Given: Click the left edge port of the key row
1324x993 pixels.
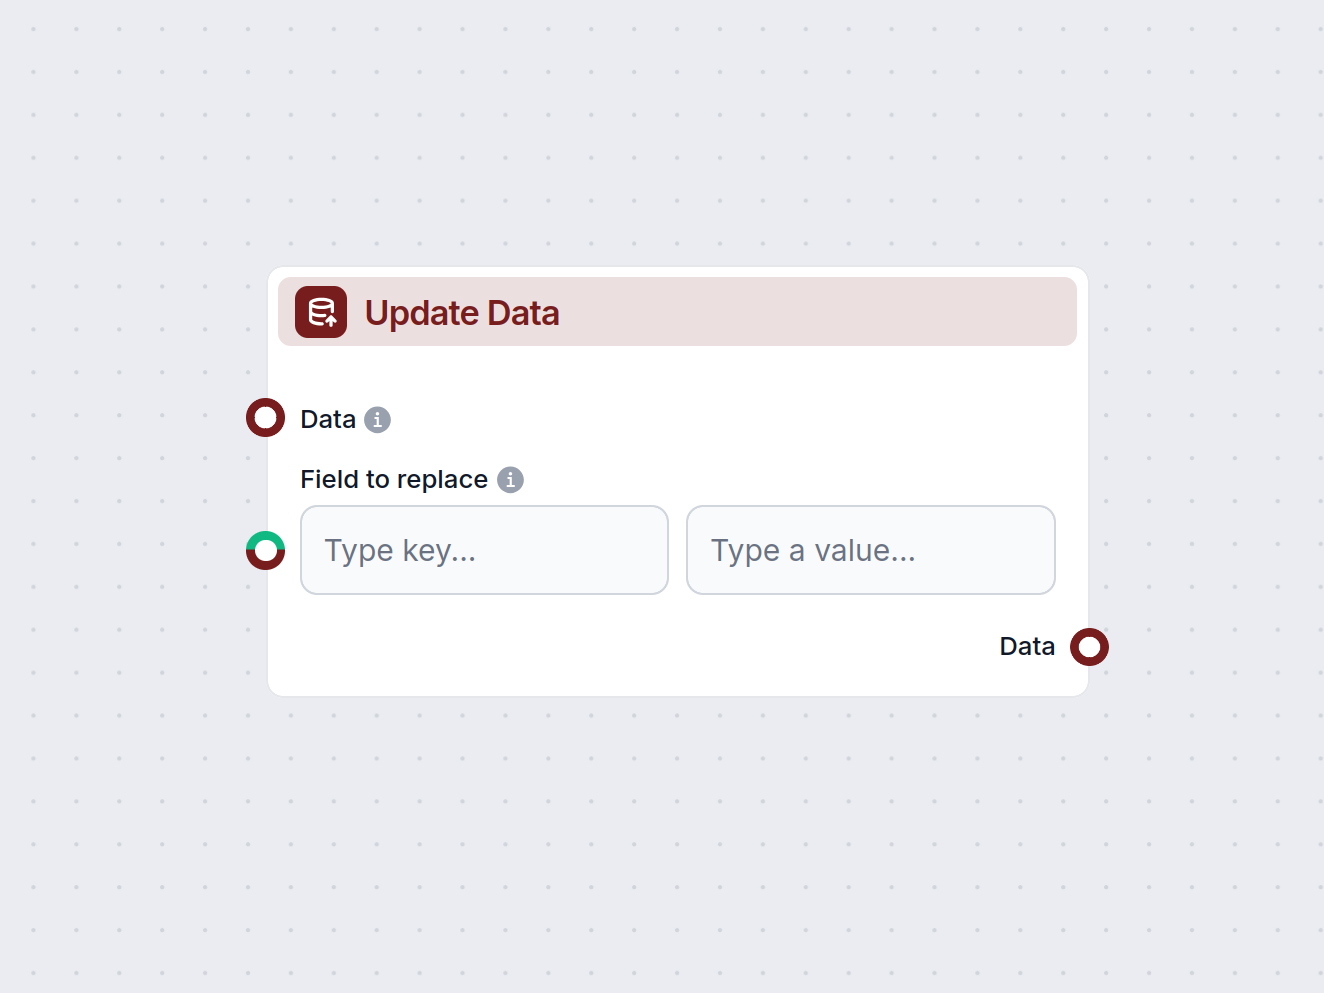Looking at the screenshot, I should pos(265,550).
